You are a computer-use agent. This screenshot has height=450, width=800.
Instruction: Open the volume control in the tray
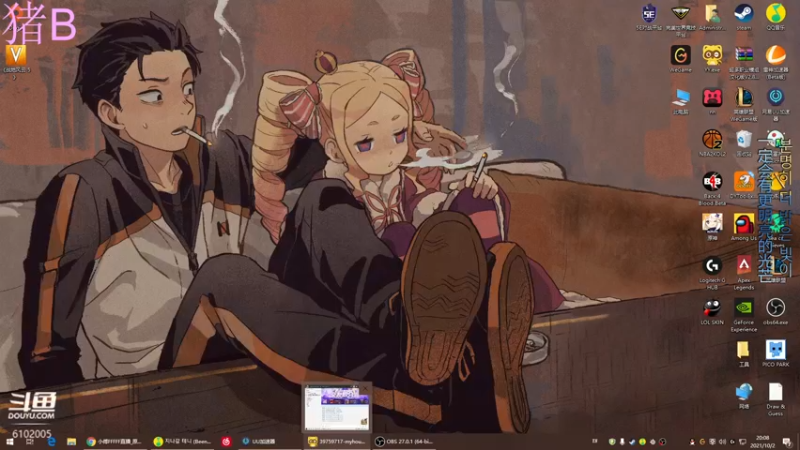(722, 442)
